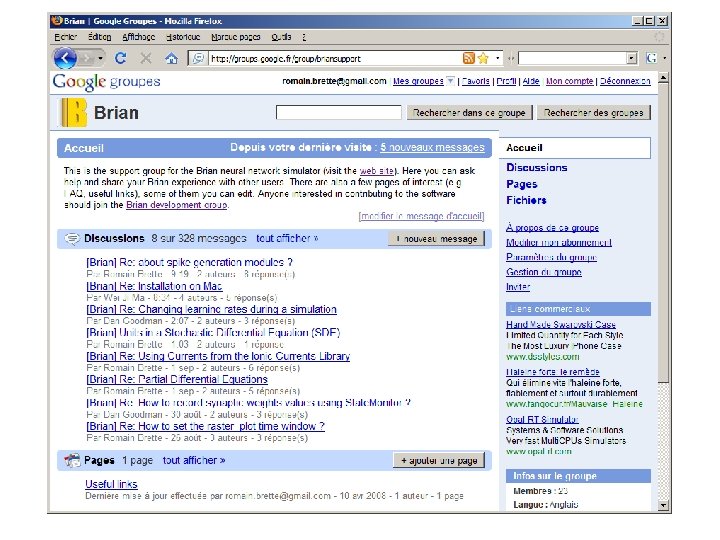Open the address bar history dropdown
The width and height of the screenshot is (720, 540).
497,58
